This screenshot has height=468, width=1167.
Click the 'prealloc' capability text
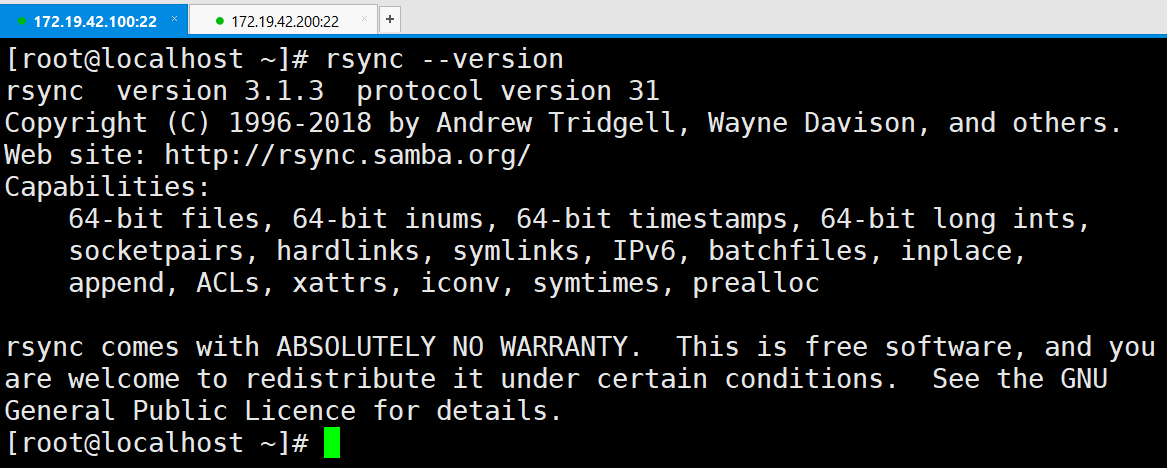click(x=756, y=283)
